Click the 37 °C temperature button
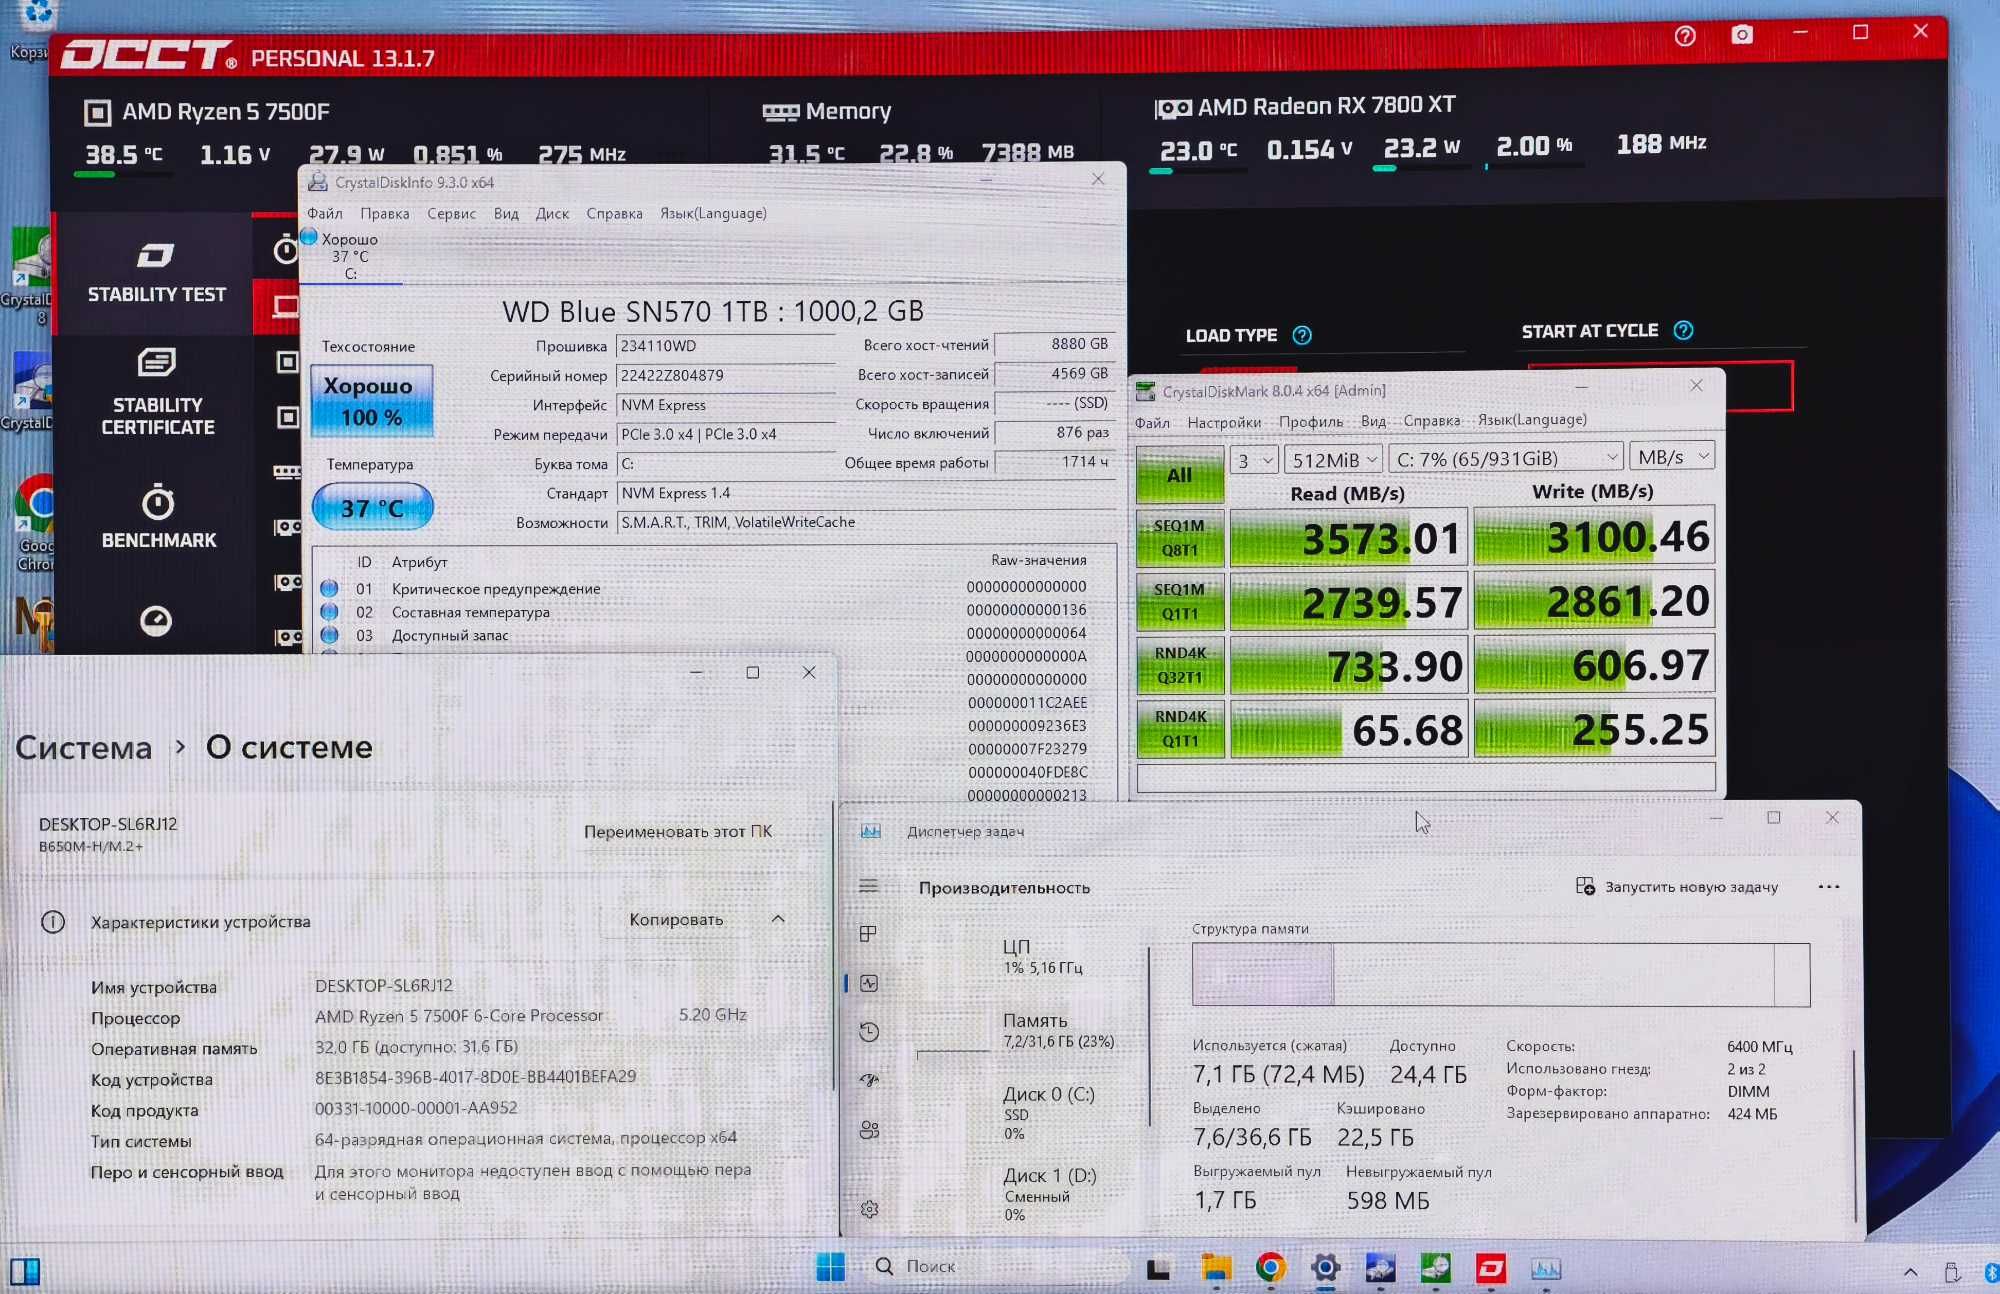The image size is (2000, 1294). point(372,508)
